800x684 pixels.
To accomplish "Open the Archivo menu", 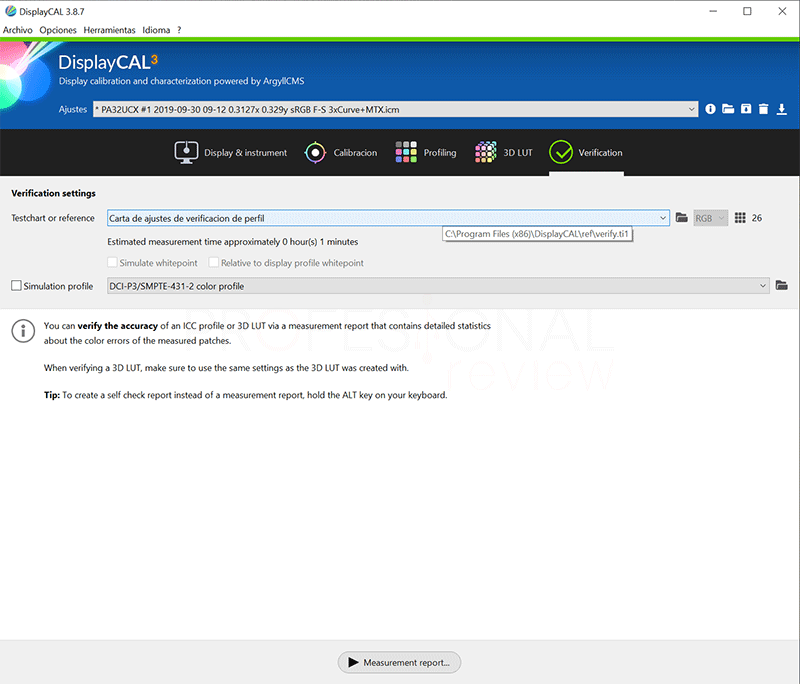I will tap(17, 30).
